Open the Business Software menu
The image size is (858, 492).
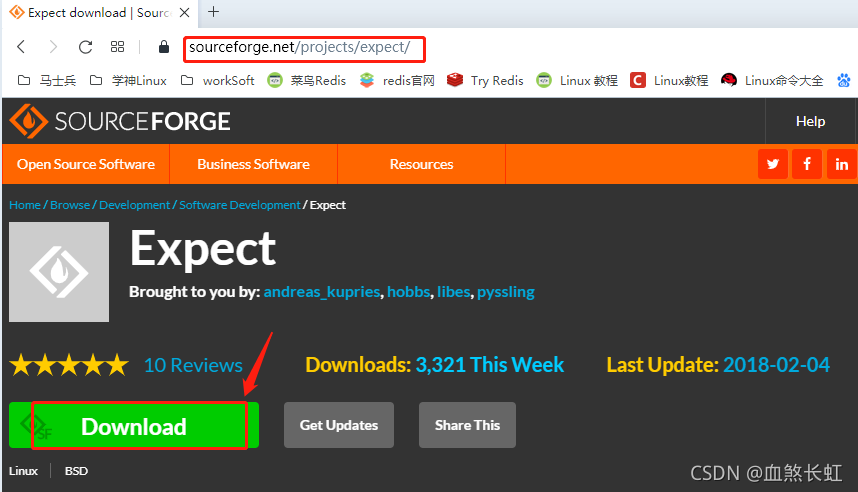tap(253, 164)
